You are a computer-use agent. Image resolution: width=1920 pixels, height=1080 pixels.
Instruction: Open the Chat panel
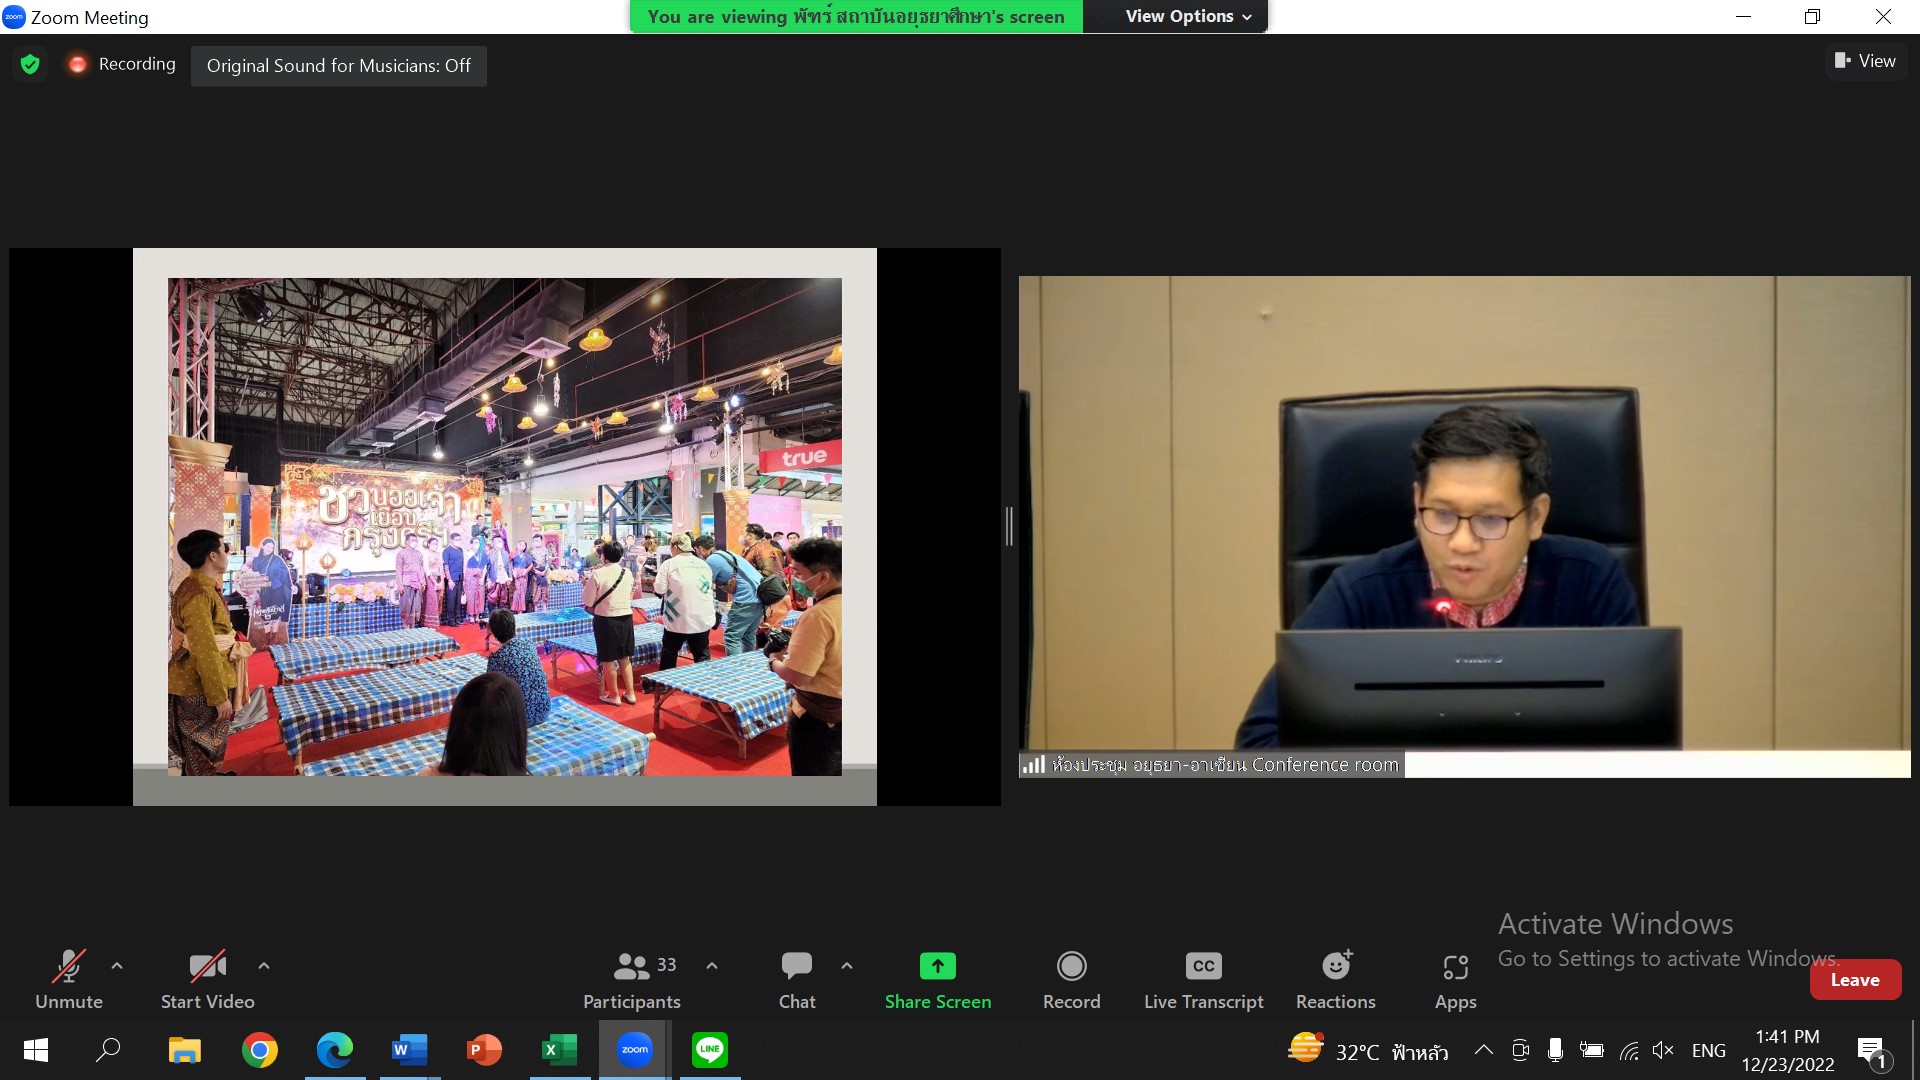[797, 980]
